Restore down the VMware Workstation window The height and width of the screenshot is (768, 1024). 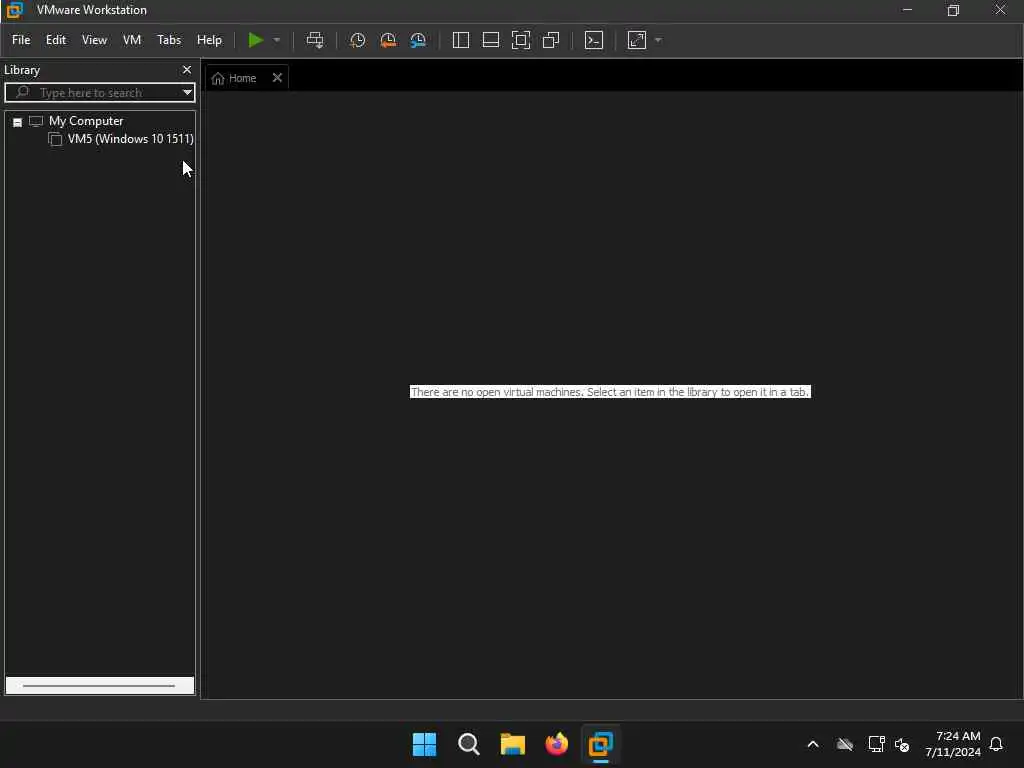953,10
